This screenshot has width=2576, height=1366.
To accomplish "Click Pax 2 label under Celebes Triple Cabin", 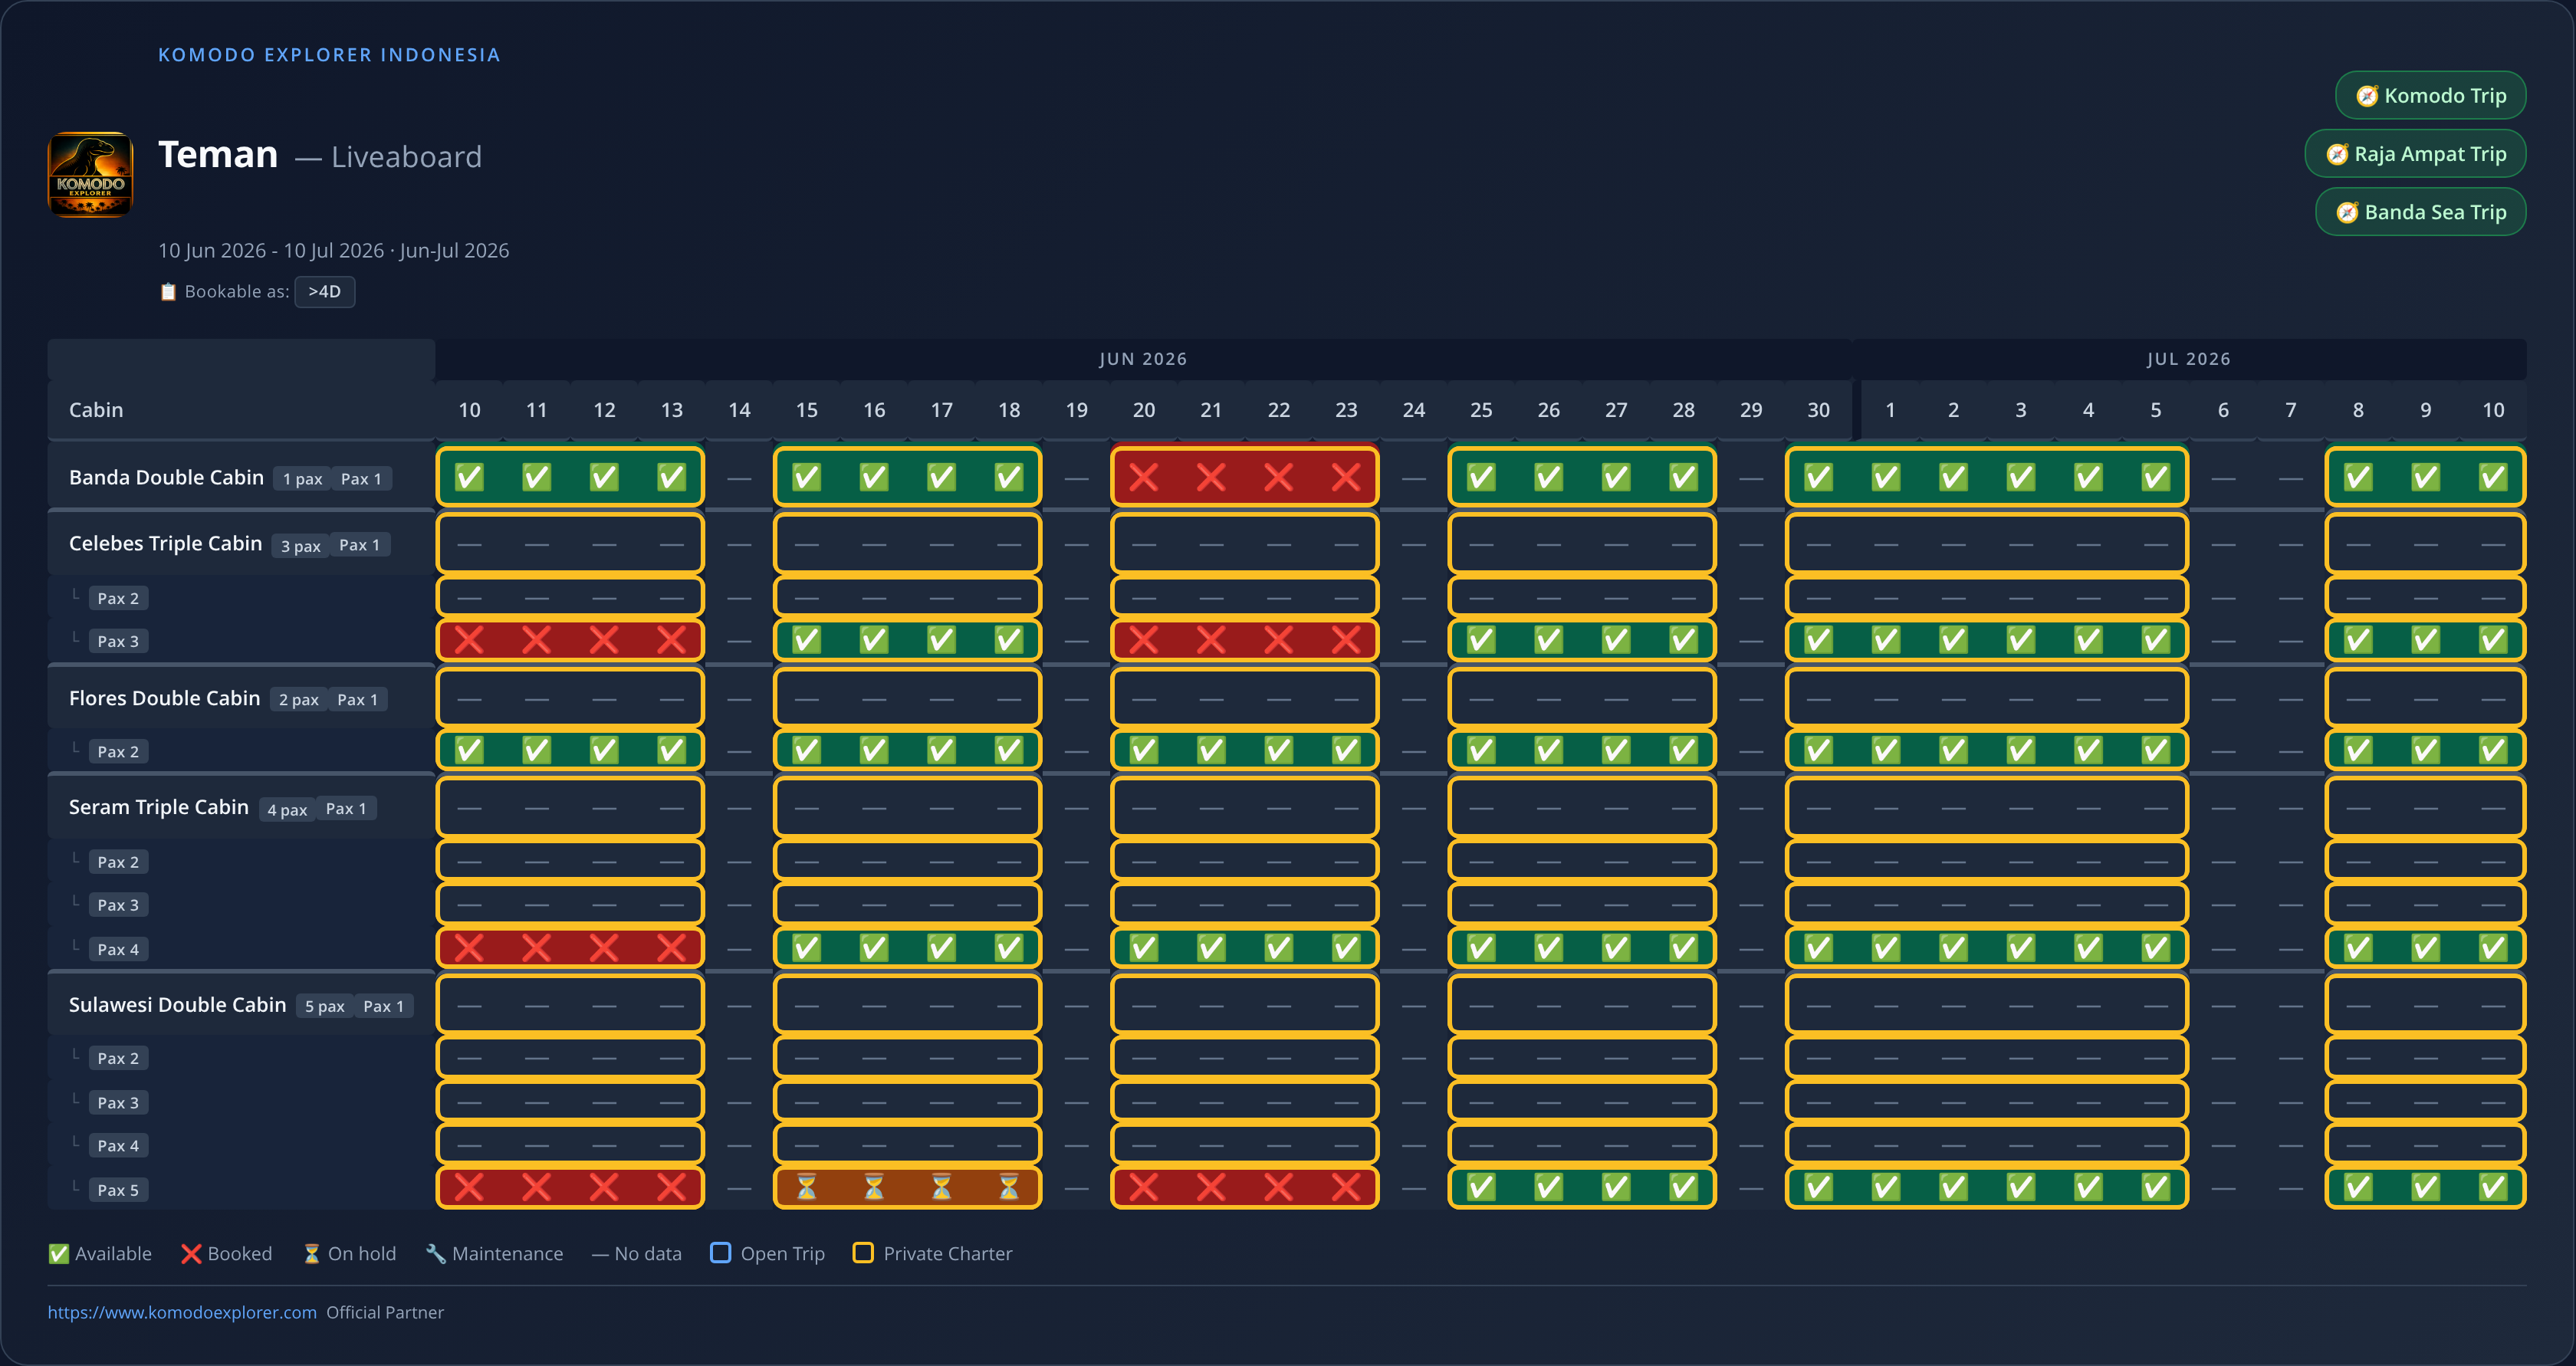I will 118,599.
